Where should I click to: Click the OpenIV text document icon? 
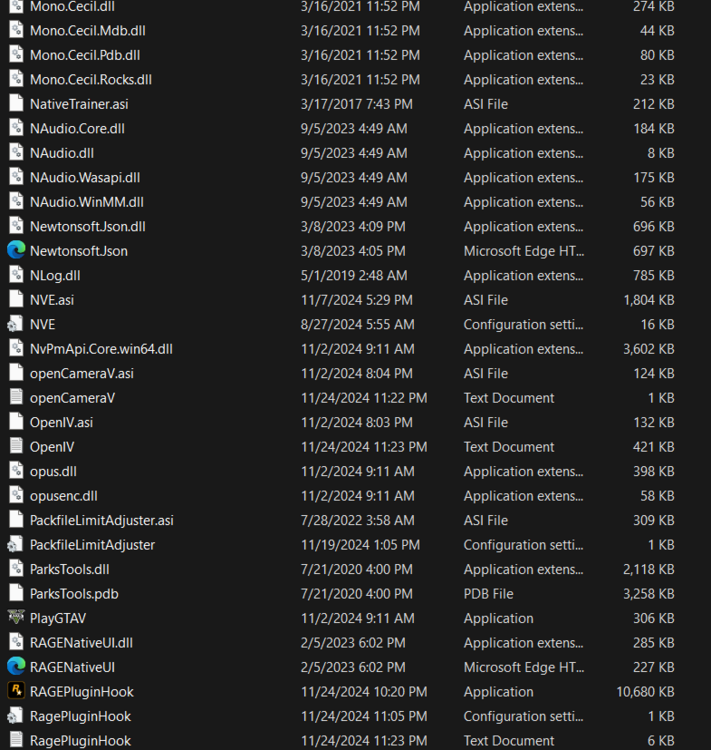click(16, 447)
